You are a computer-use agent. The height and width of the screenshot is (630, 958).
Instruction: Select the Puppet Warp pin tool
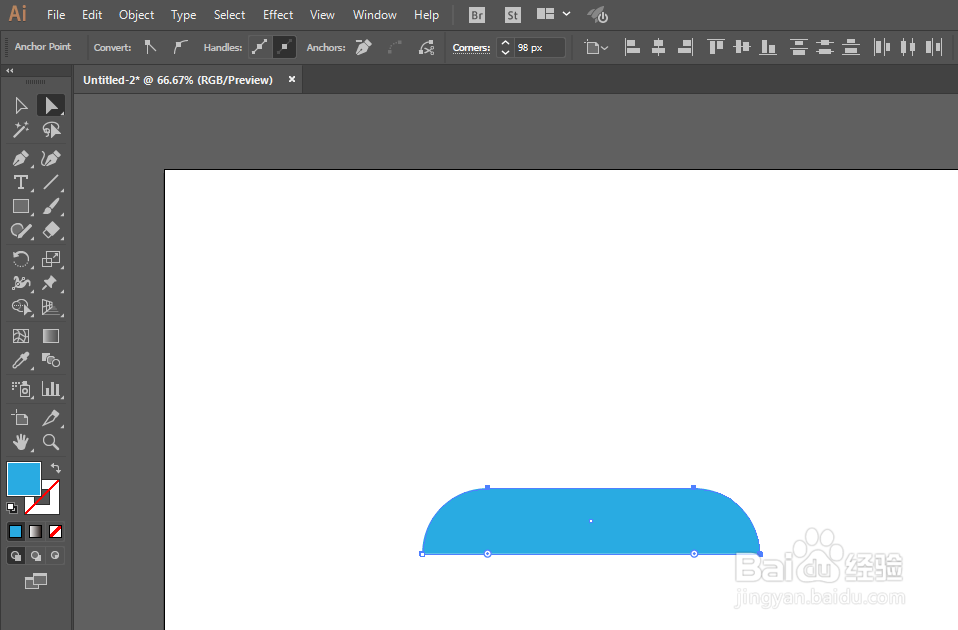click(51, 283)
